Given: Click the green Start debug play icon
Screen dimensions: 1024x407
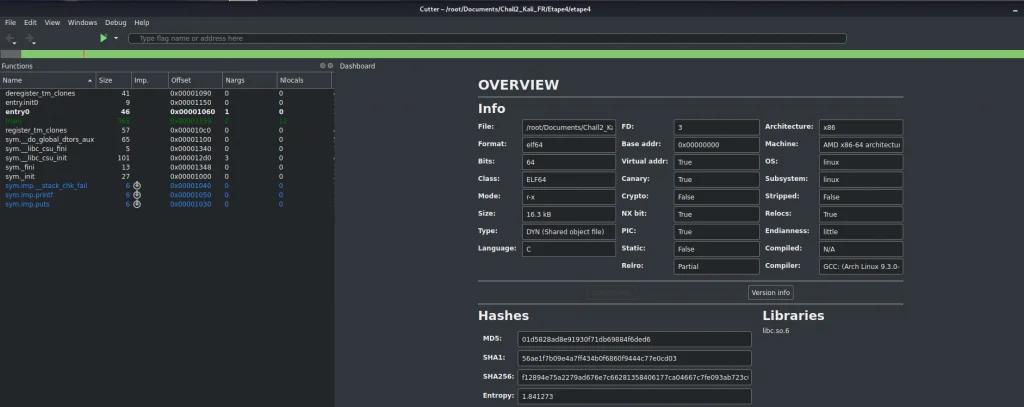Looking at the screenshot, I should tap(103, 38).
